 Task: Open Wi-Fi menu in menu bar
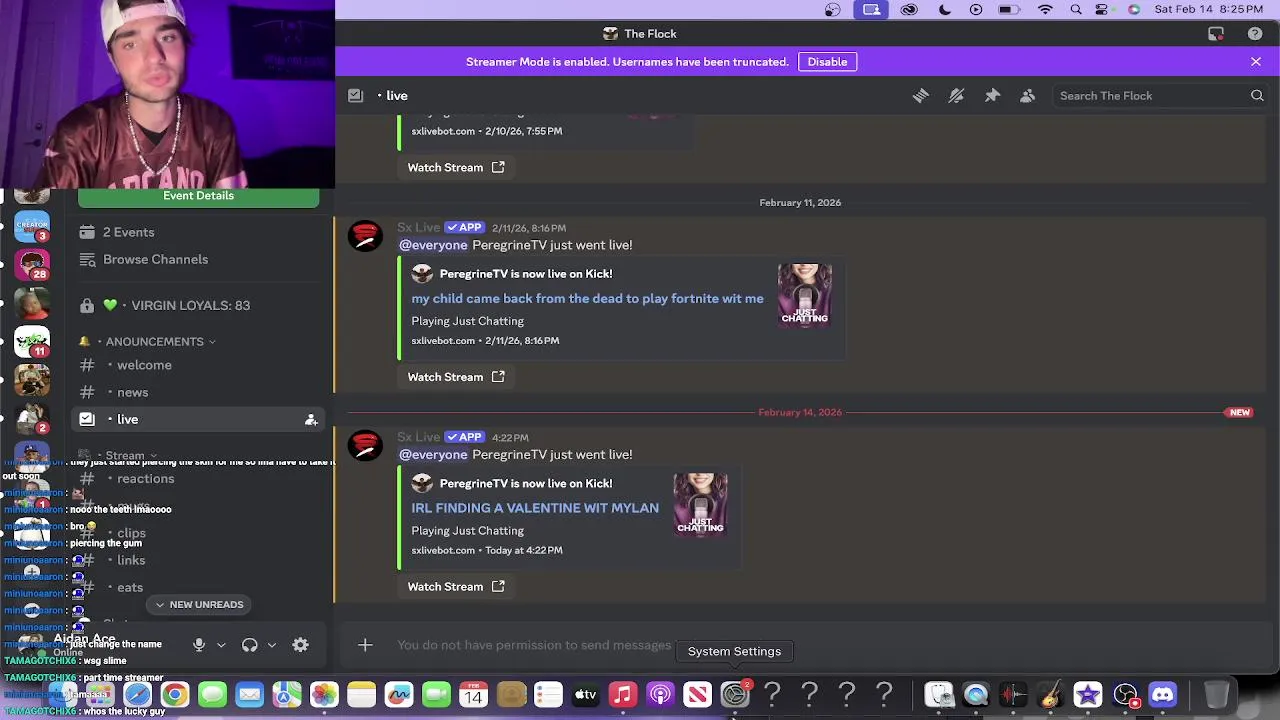click(1045, 10)
